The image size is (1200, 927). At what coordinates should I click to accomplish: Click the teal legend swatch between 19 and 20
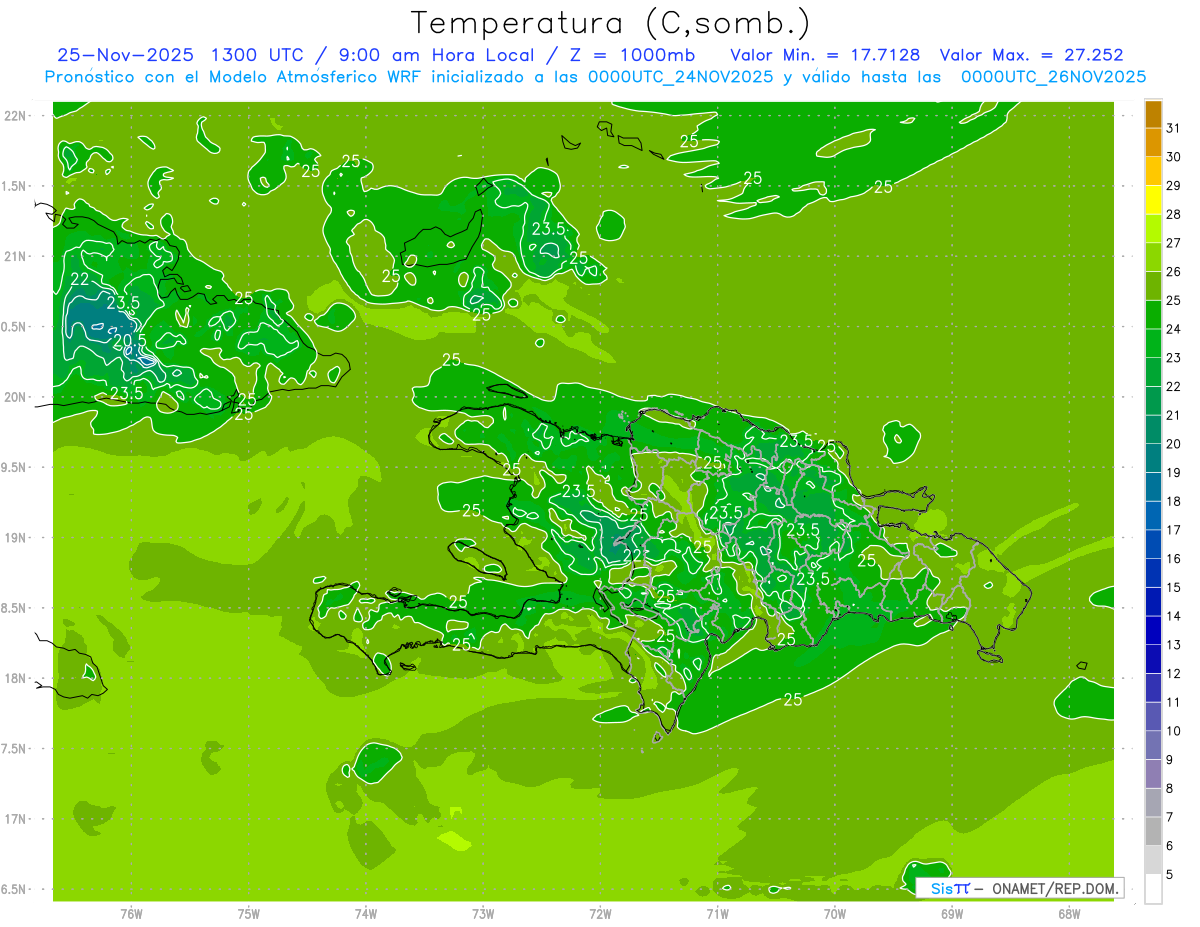pos(1153,458)
